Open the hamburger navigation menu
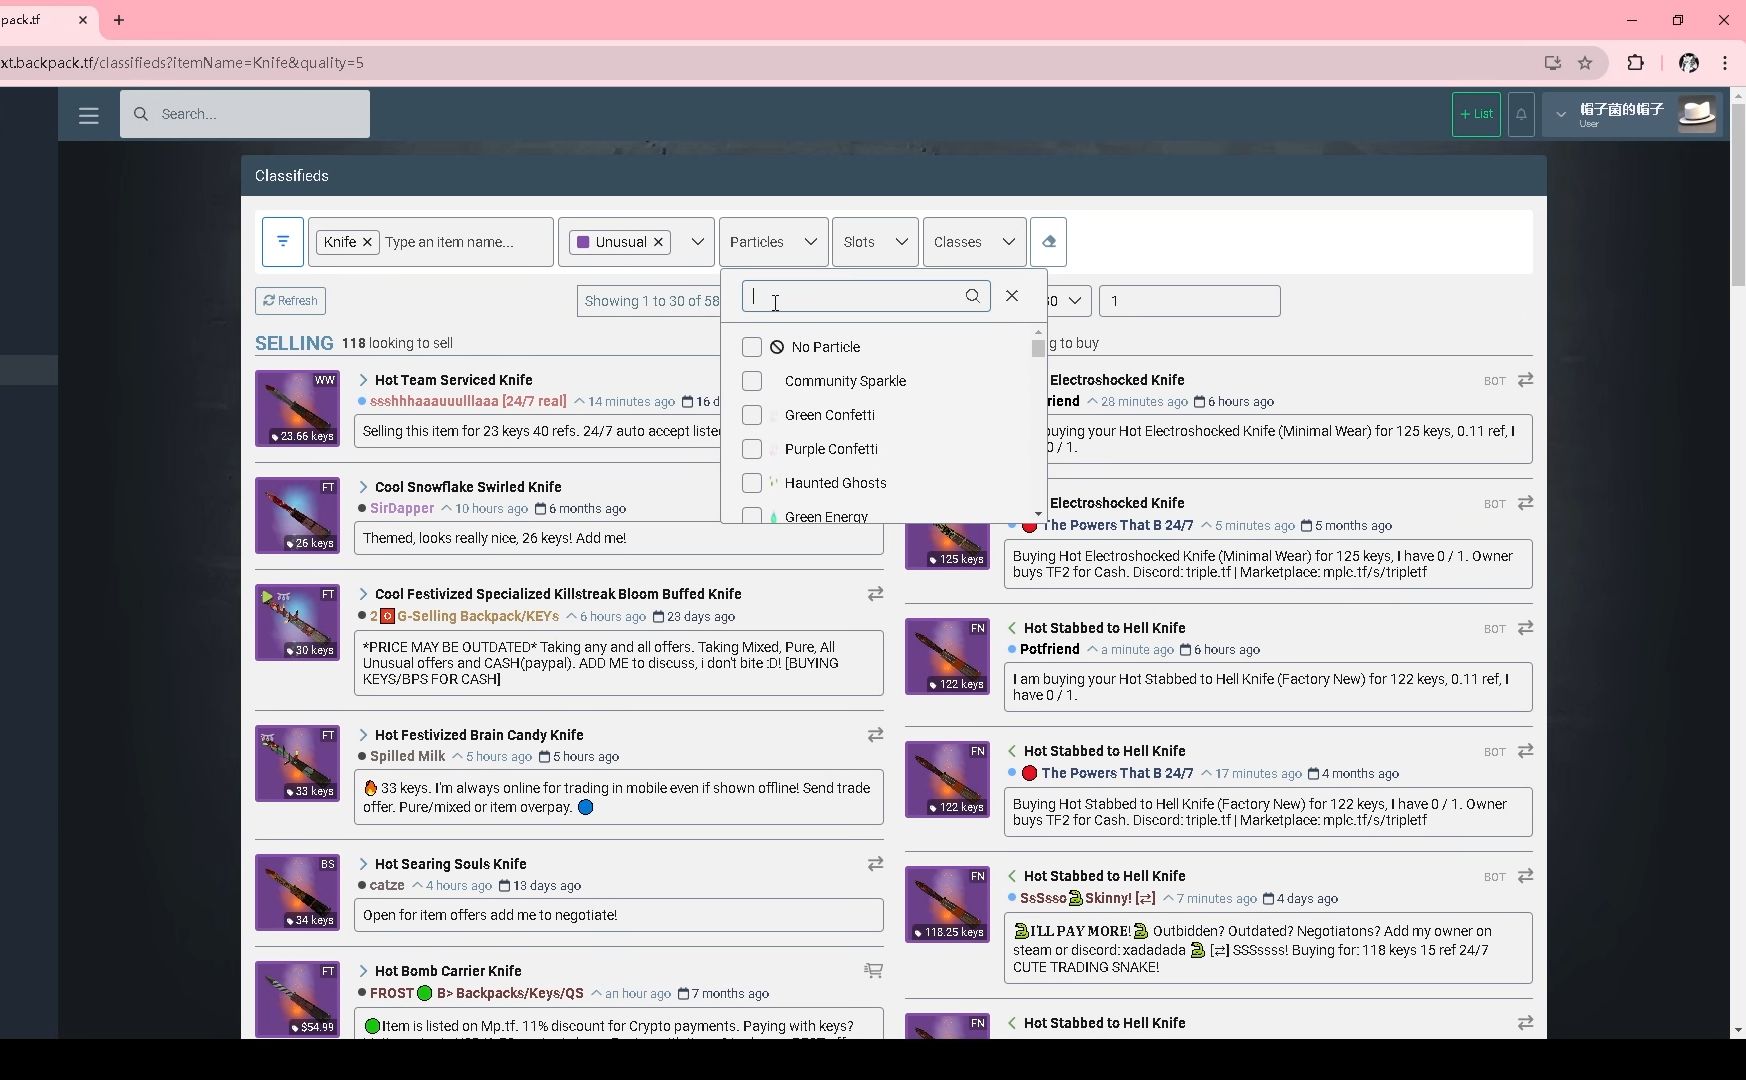Viewport: 1746px width, 1080px height. 88,115
